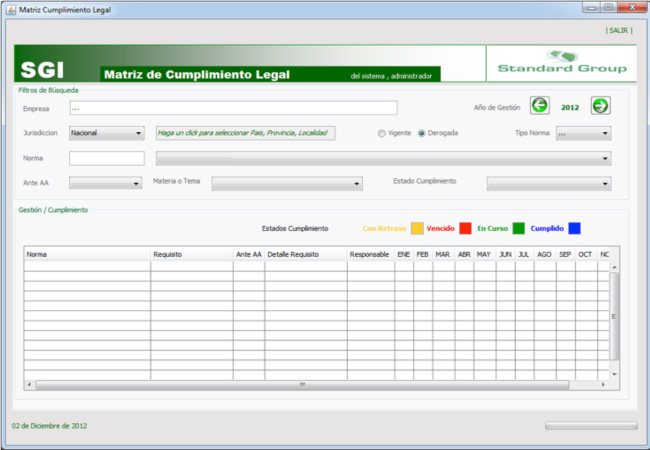650x450 pixels.
Task: Select the Derogada radio button
Action: [x=421, y=133]
